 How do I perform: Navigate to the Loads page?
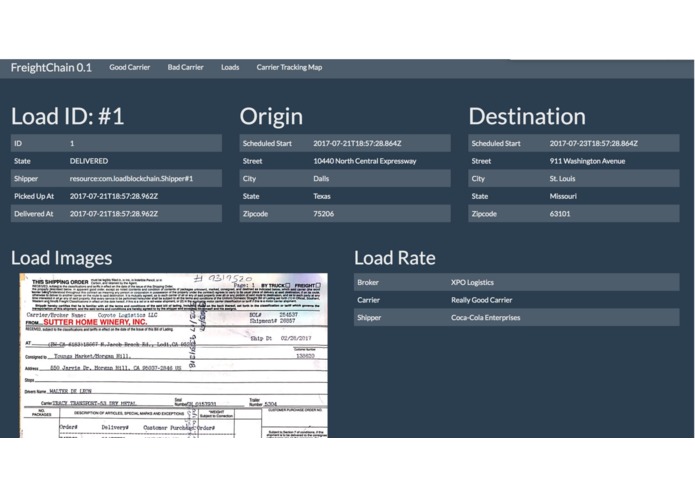tap(230, 67)
